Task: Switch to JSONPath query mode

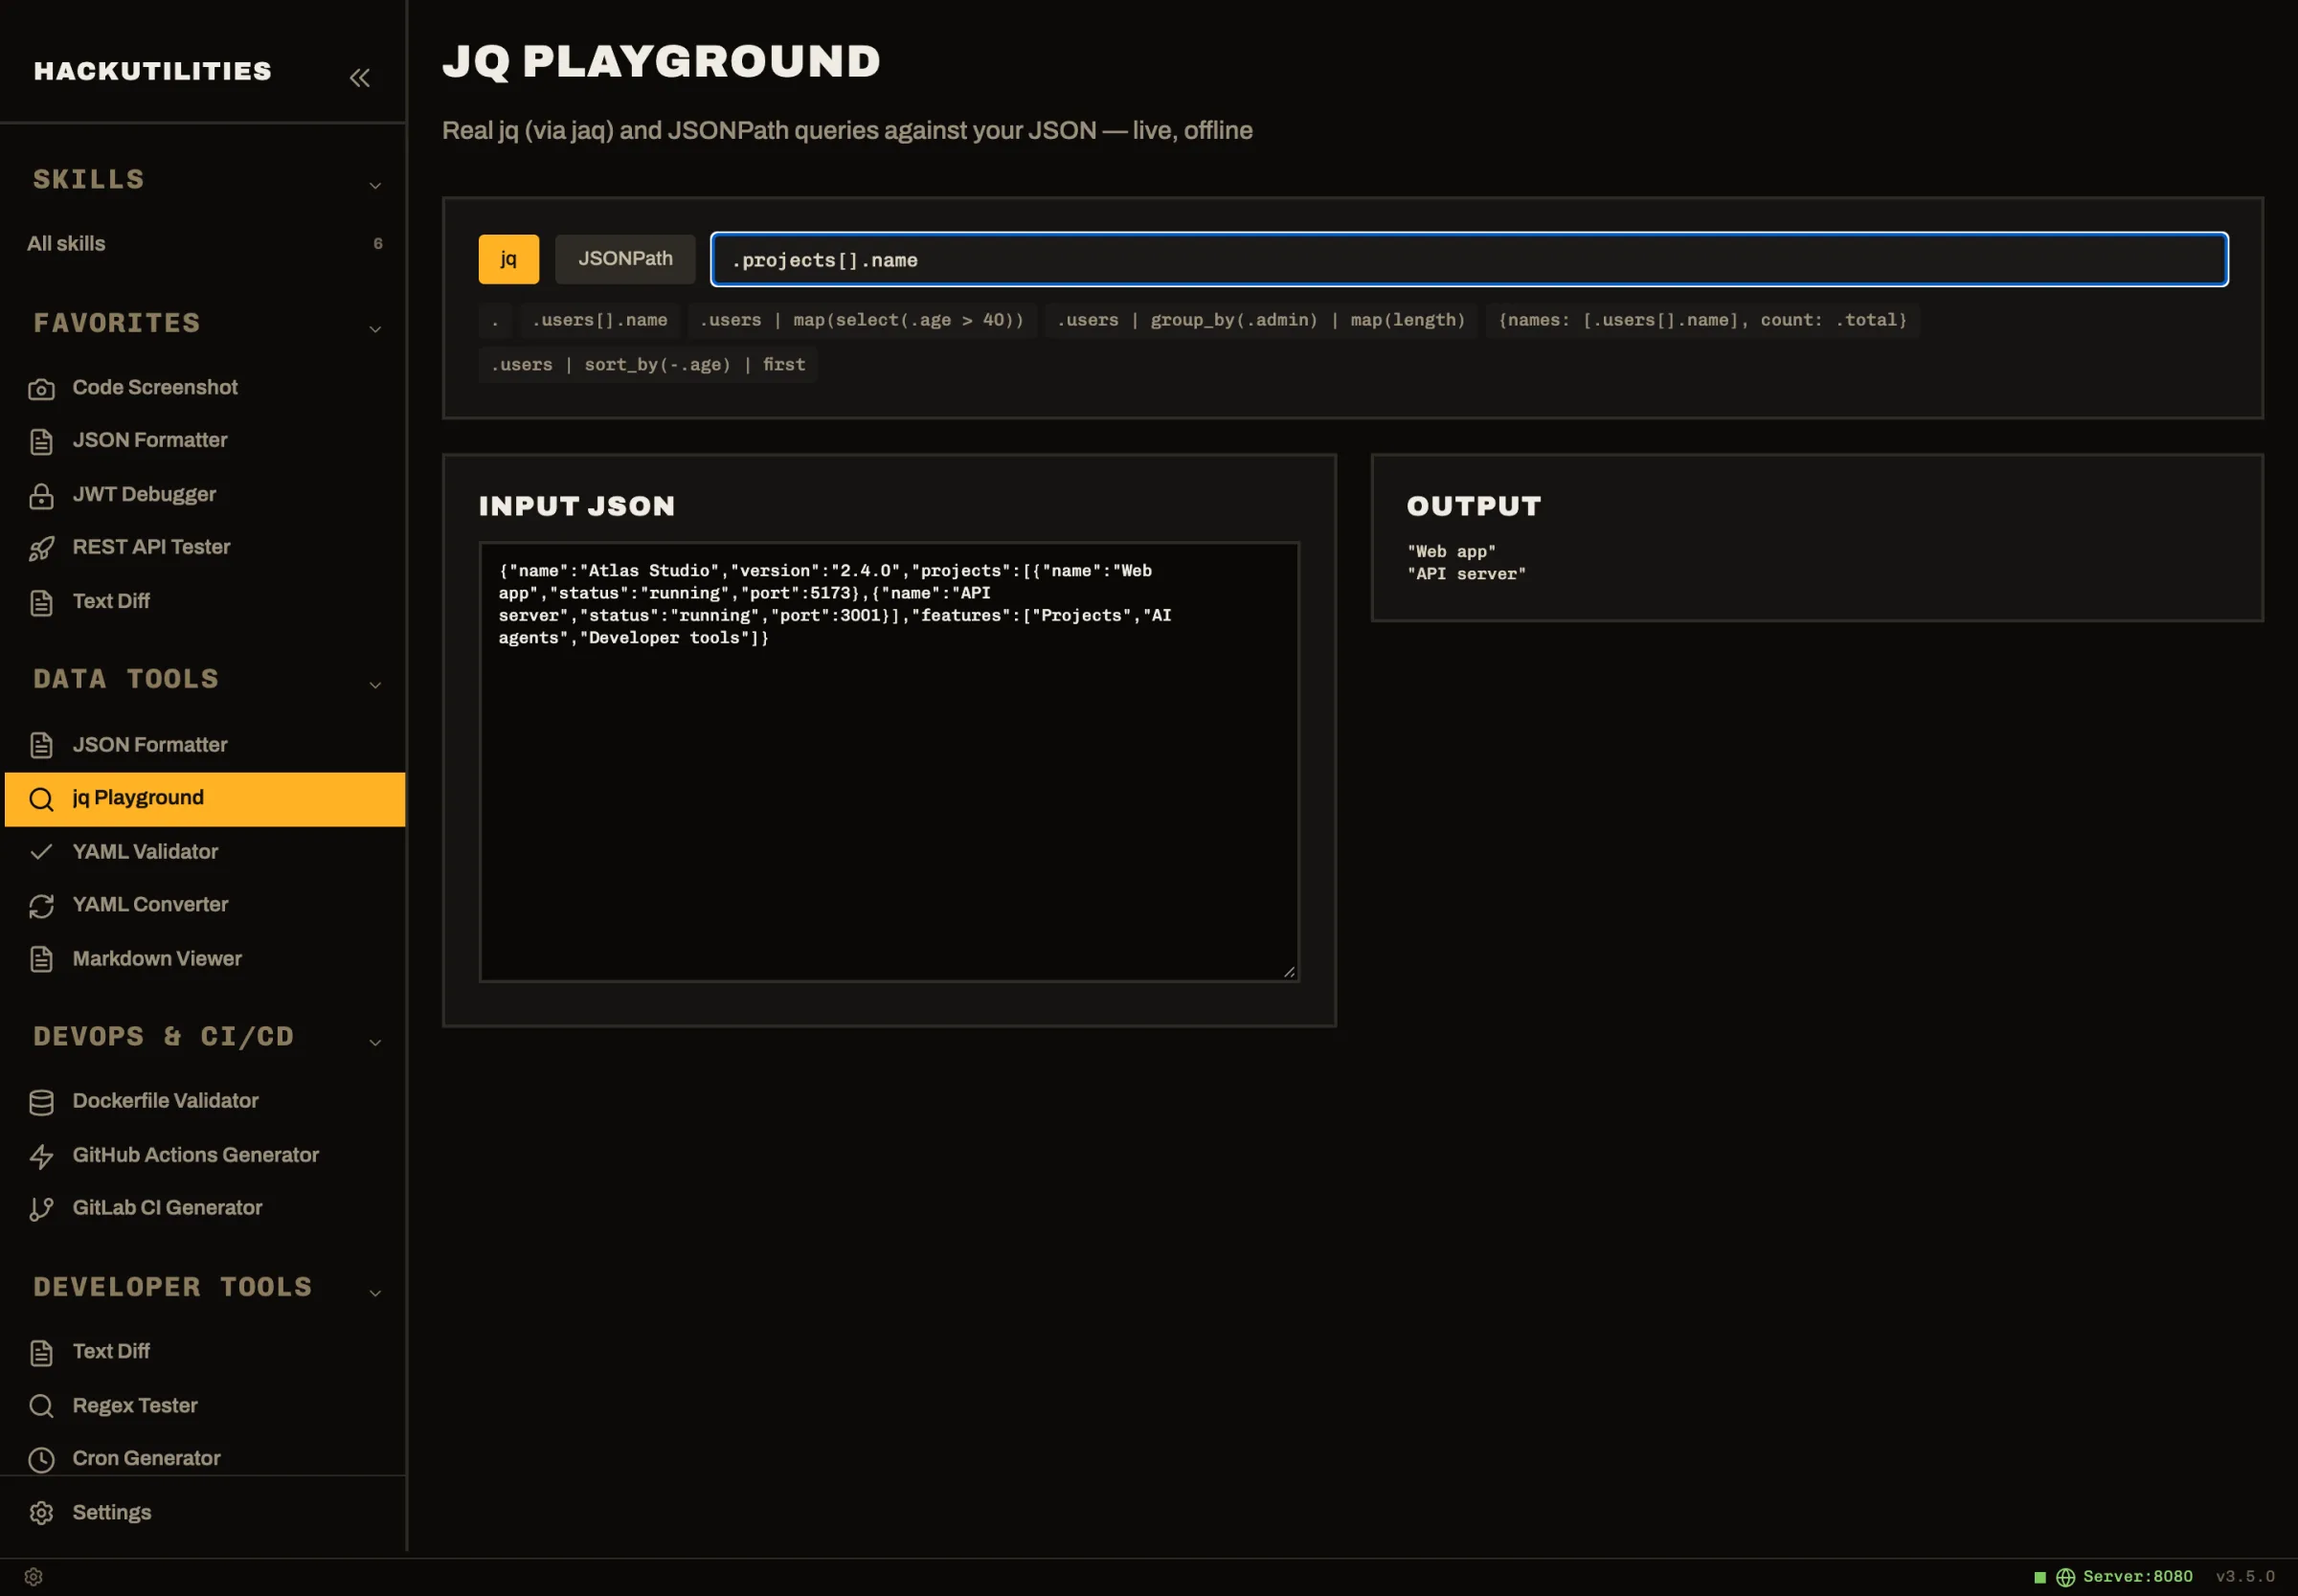Action: coord(625,259)
